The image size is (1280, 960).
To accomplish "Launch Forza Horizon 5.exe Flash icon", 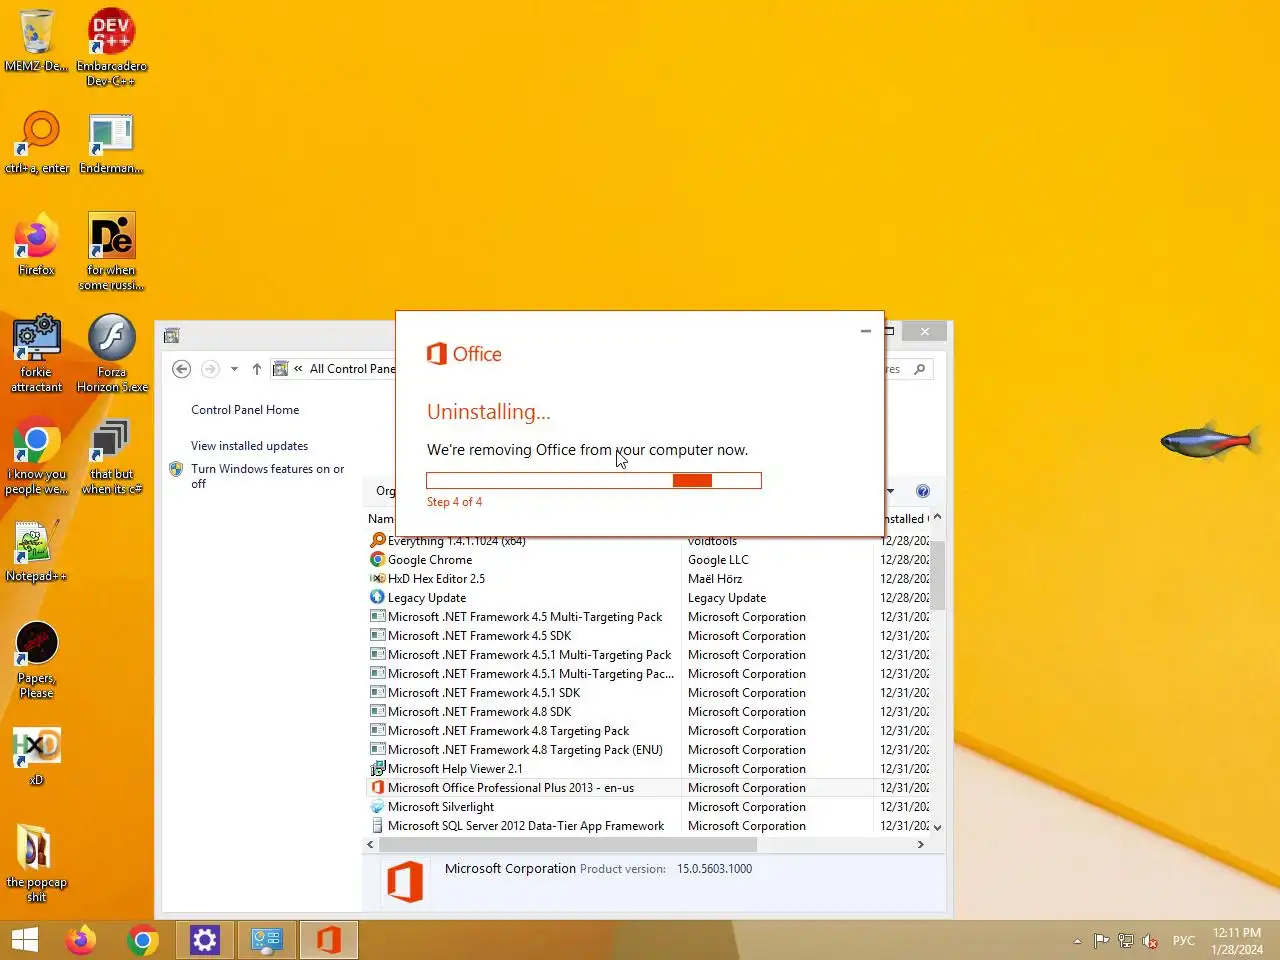I will [112, 353].
